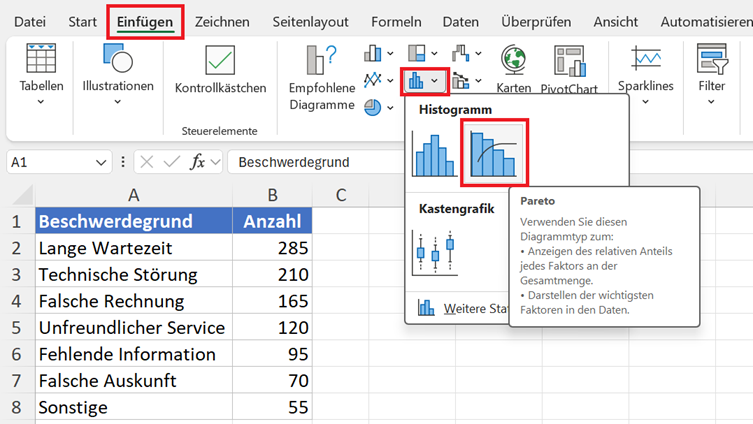Choose the Kastengrafik box plot icon
This screenshot has width=753, height=424.
click(435, 253)
